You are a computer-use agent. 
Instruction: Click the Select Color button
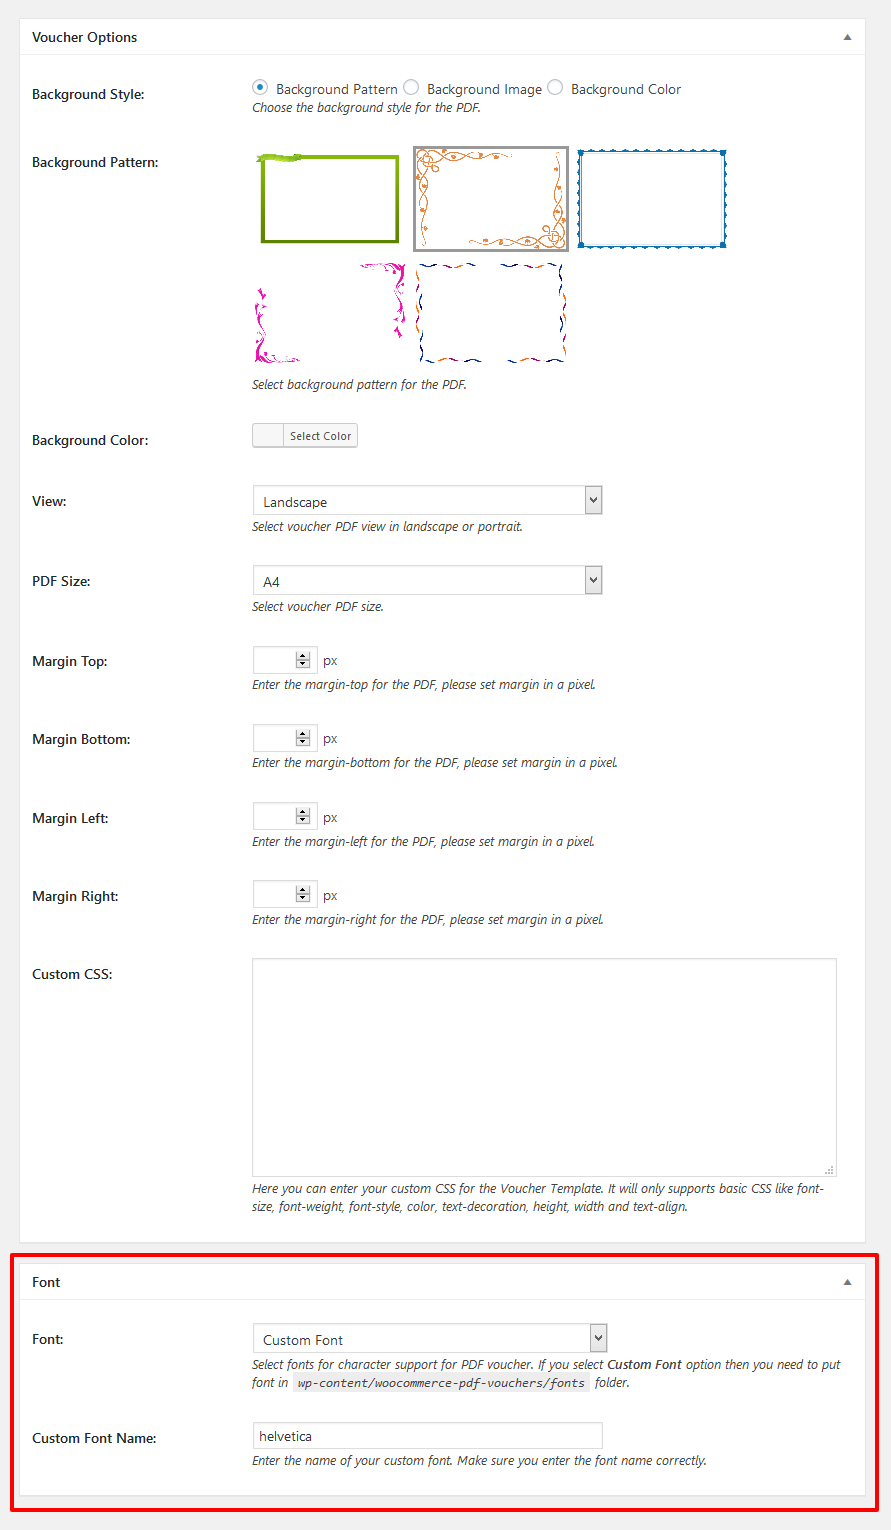click(x=305, y=436)
